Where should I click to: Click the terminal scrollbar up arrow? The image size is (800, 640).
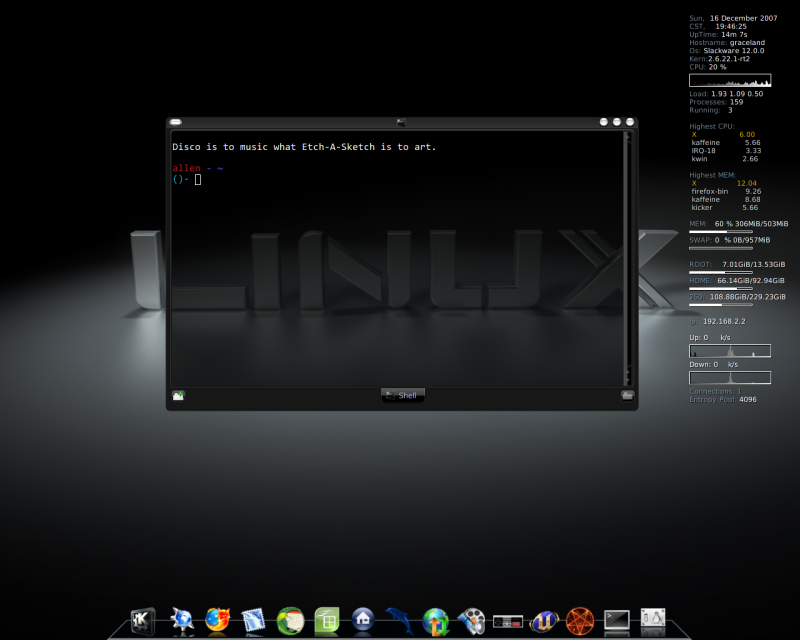pos(627,136)
